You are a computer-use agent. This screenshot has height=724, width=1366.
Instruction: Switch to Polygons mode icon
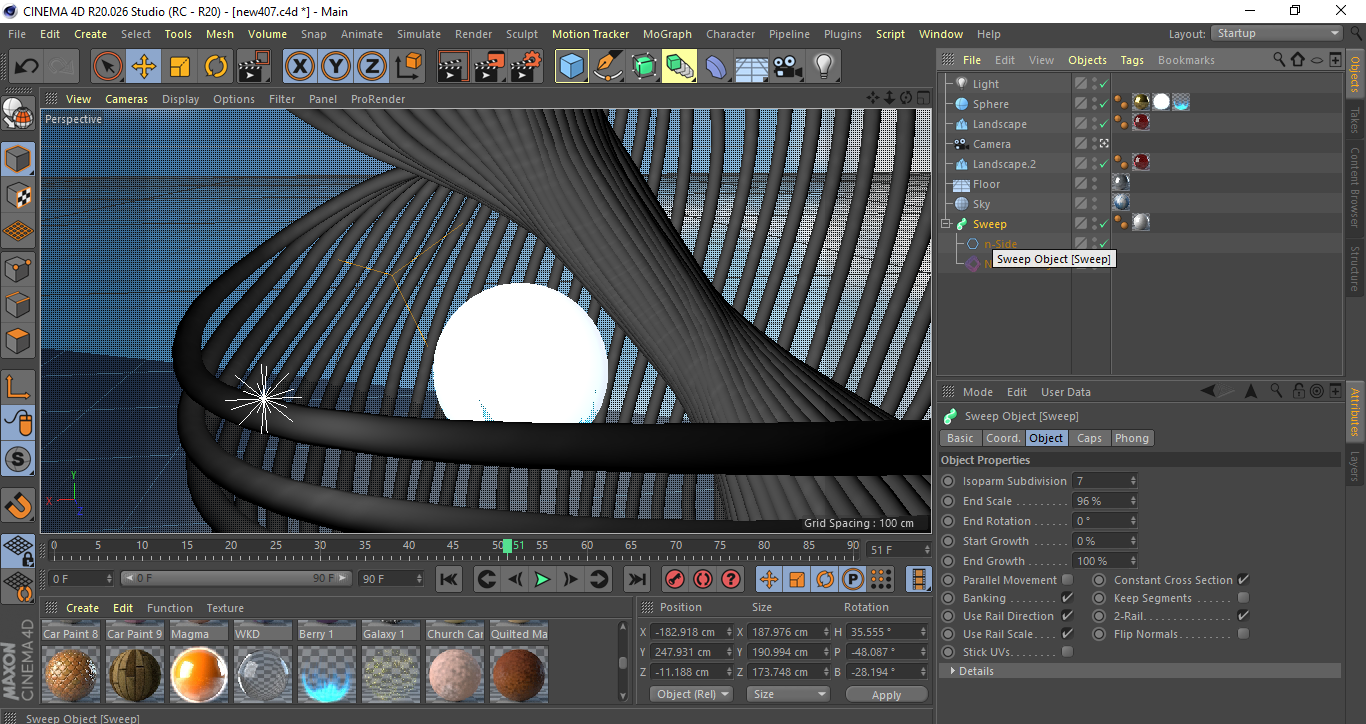pyautogui.click(x=18, y=341)
